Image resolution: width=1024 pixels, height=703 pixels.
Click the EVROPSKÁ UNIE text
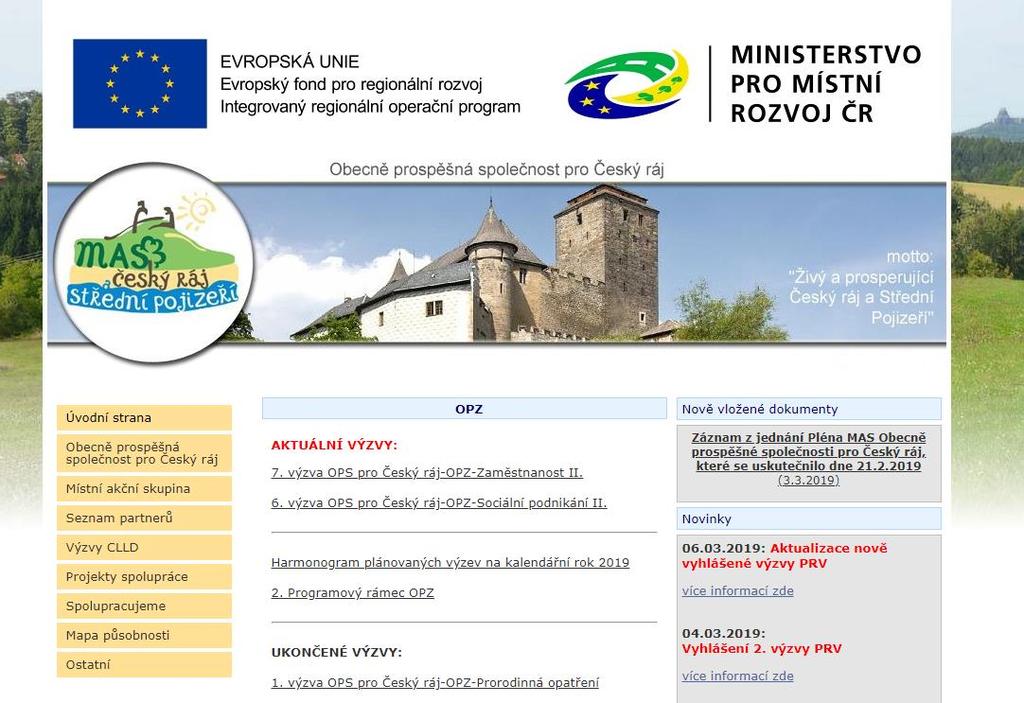pyautogui.click(x=289, y=62)
